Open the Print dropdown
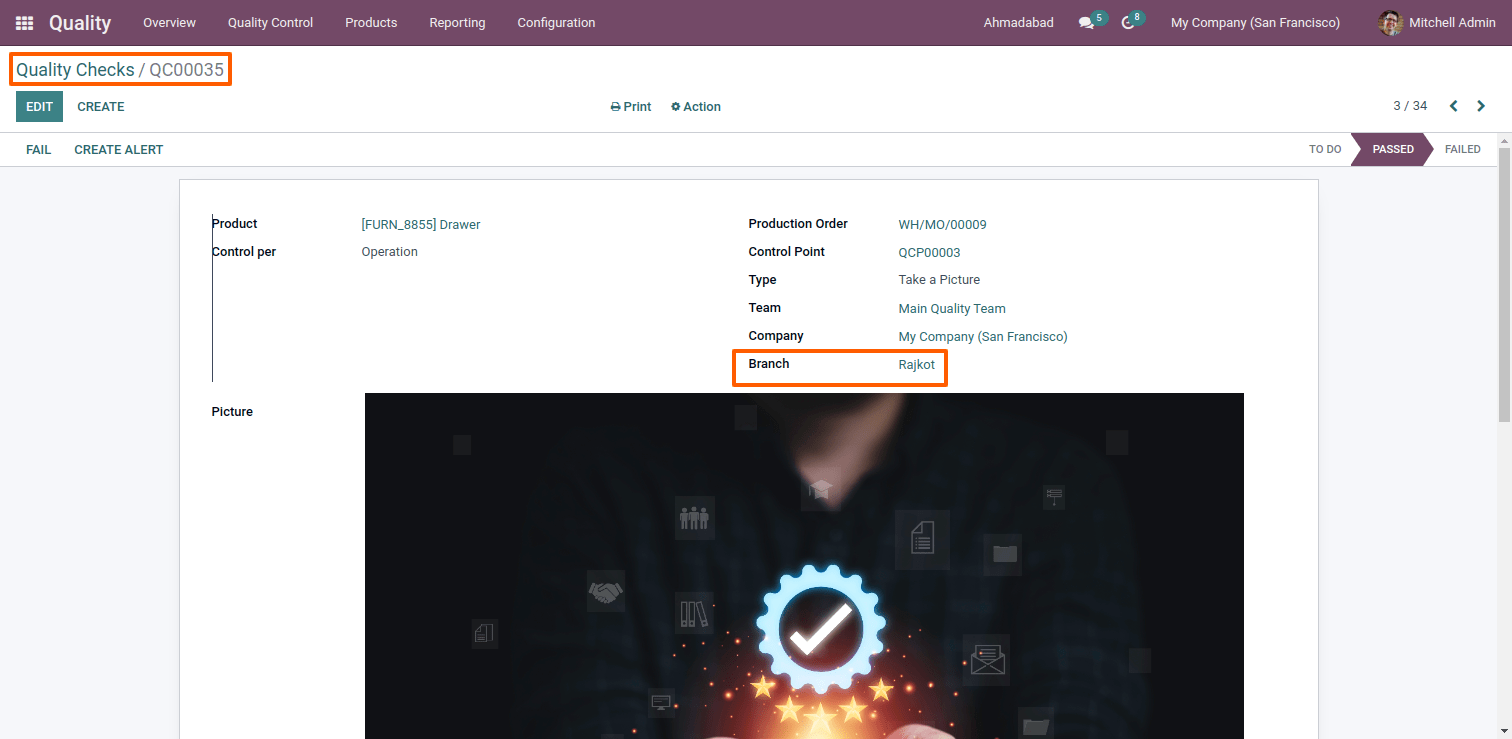The width and height of the screenshot is (1512, 739). pos(631,107)
